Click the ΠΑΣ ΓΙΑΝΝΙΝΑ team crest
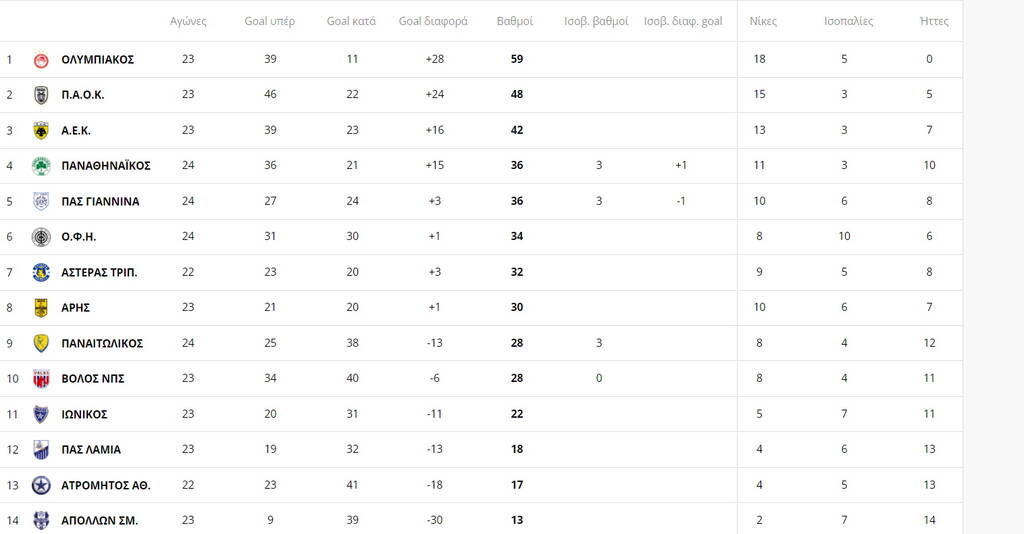Viewport: 1024px width, 534px height. coord(41,201)
